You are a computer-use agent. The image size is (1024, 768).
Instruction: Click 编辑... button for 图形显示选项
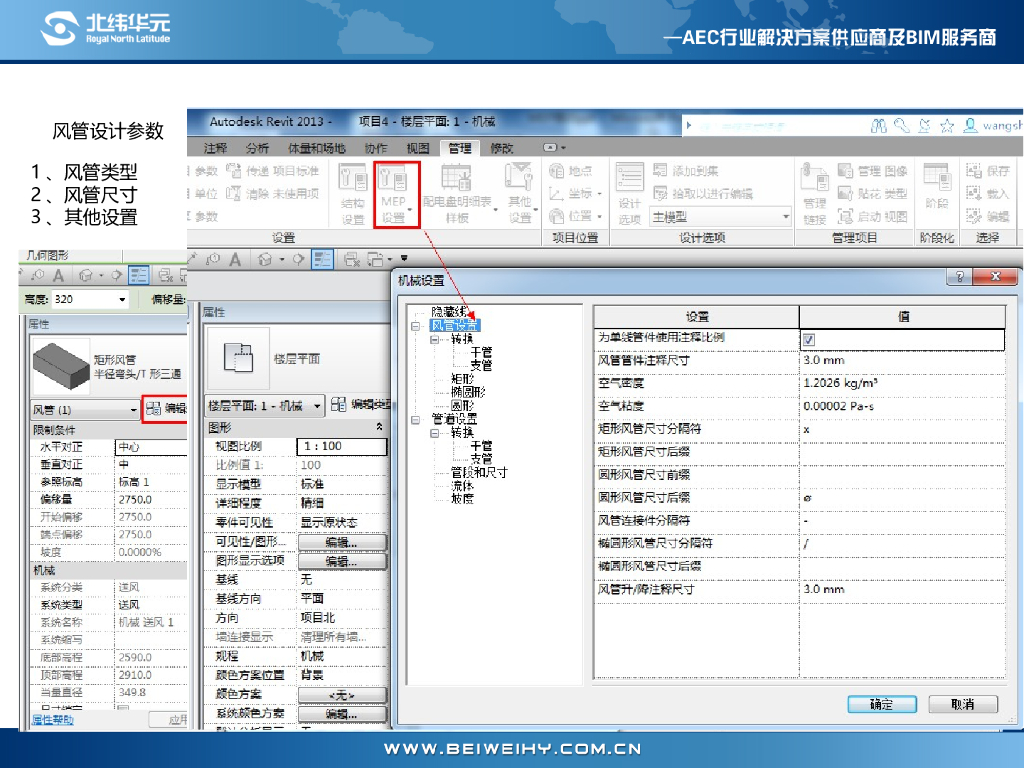point(342,561)
